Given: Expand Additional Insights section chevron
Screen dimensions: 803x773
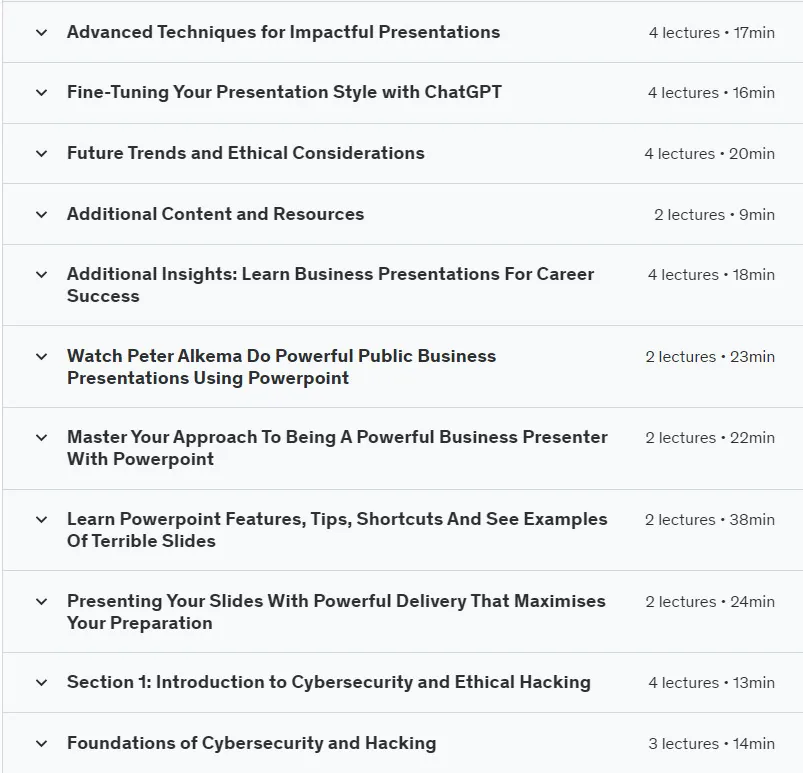Looking at the screenshot, I should point(41,275).
